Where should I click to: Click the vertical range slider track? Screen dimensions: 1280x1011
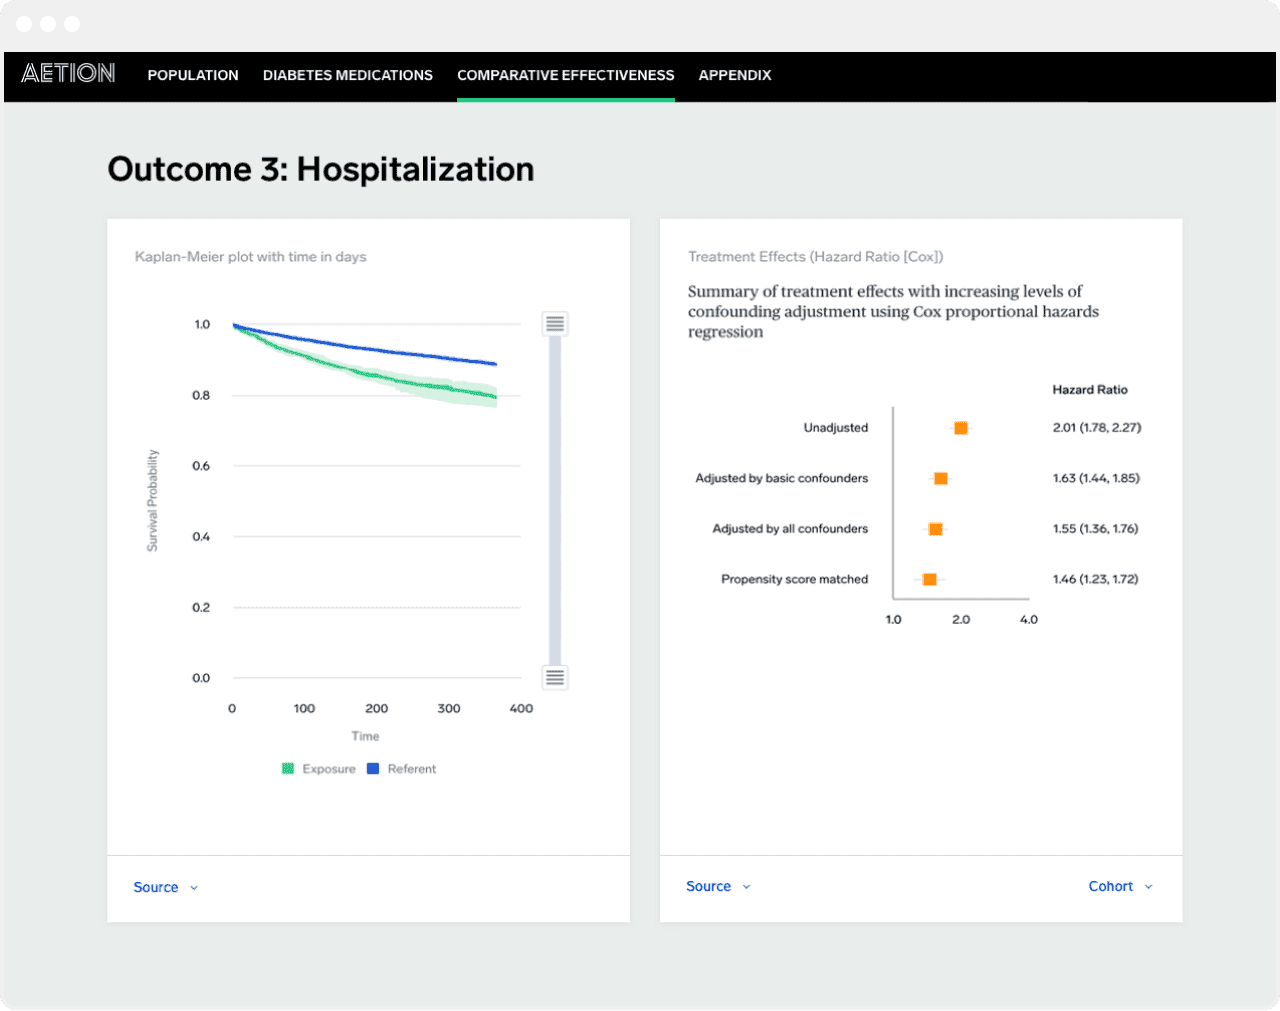pos(555,500)
